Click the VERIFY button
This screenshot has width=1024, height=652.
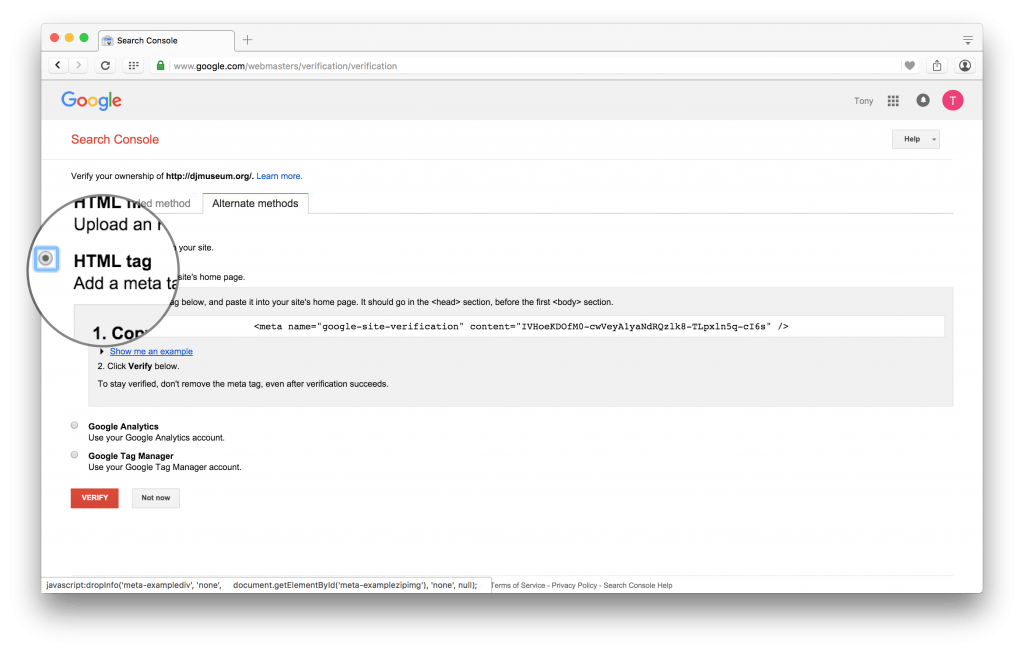[x=94, y=497]
